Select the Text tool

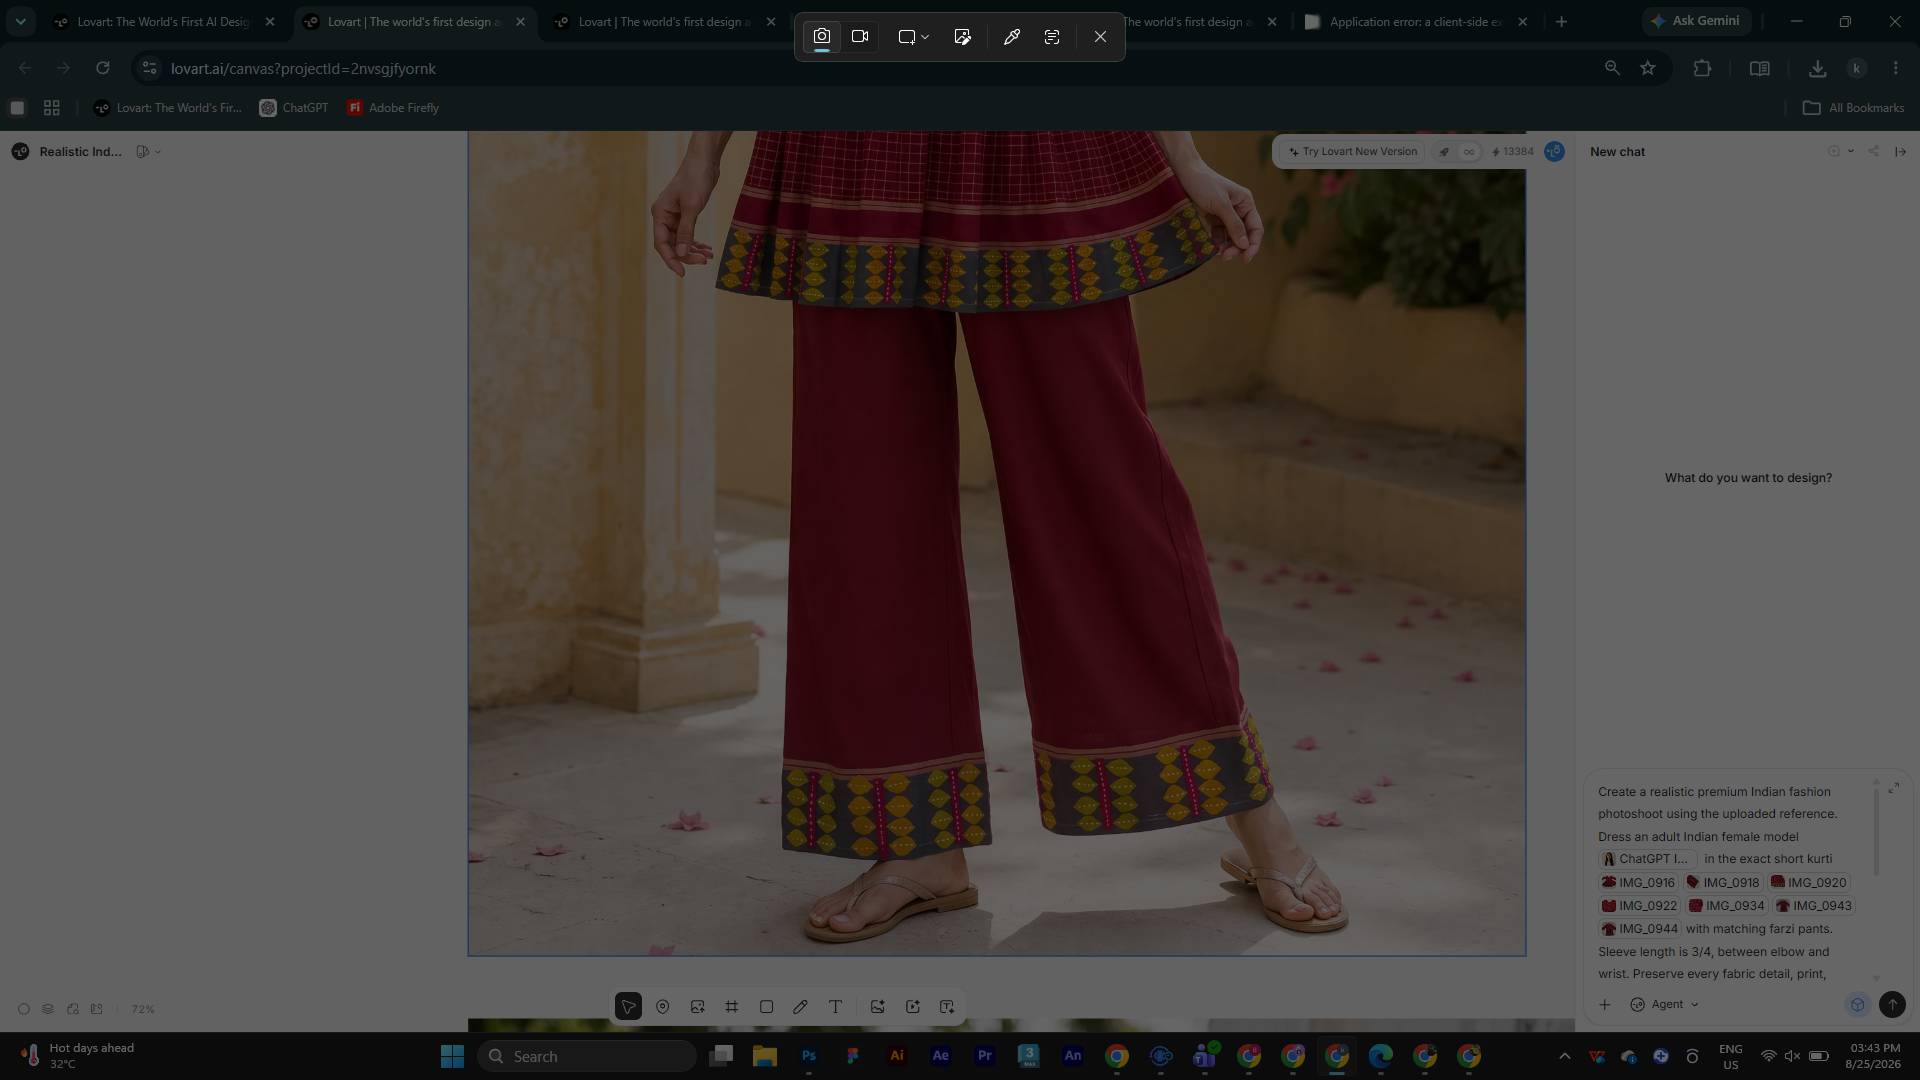coord(835,1007)
